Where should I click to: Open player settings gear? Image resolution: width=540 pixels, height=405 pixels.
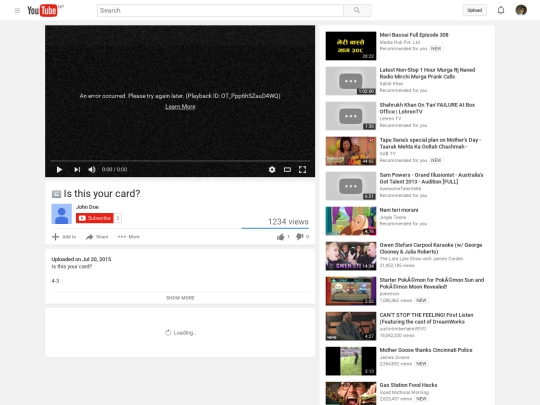click(272, 169)
